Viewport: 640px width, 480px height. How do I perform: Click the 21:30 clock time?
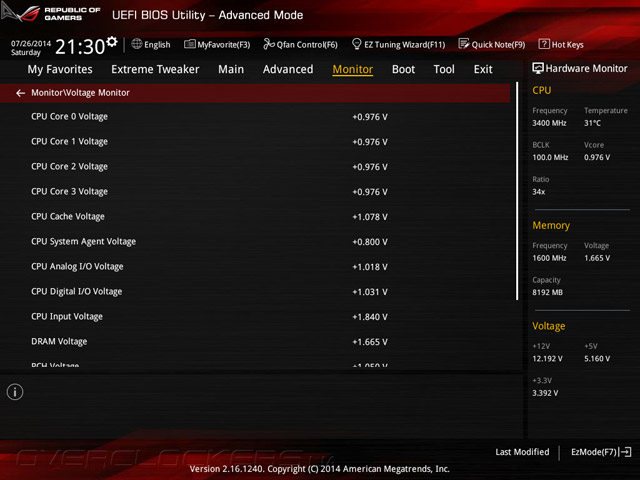click(x=80, y=47)
